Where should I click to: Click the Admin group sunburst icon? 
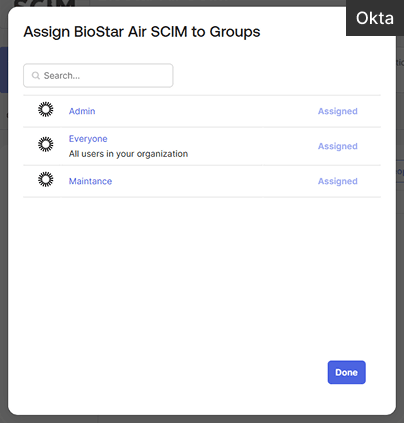(46, 110)
